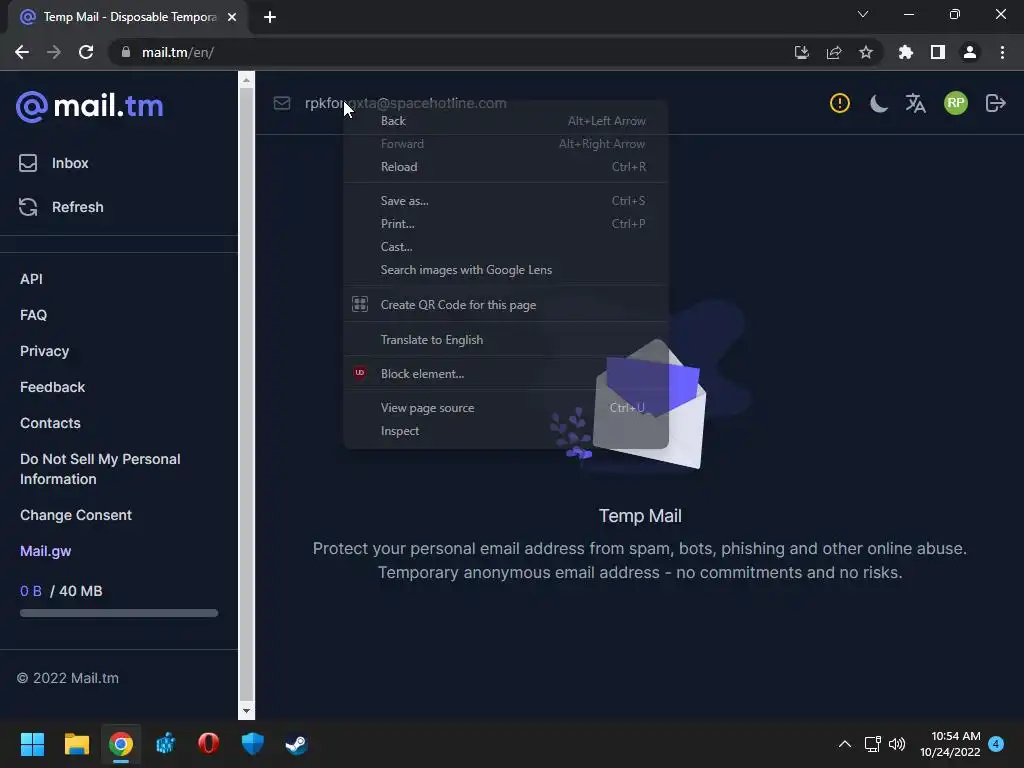Open Do Not Sell My Personal Information
This screenshot has height=768, width=1024.
pyautogui.click(x=100, y=469)
